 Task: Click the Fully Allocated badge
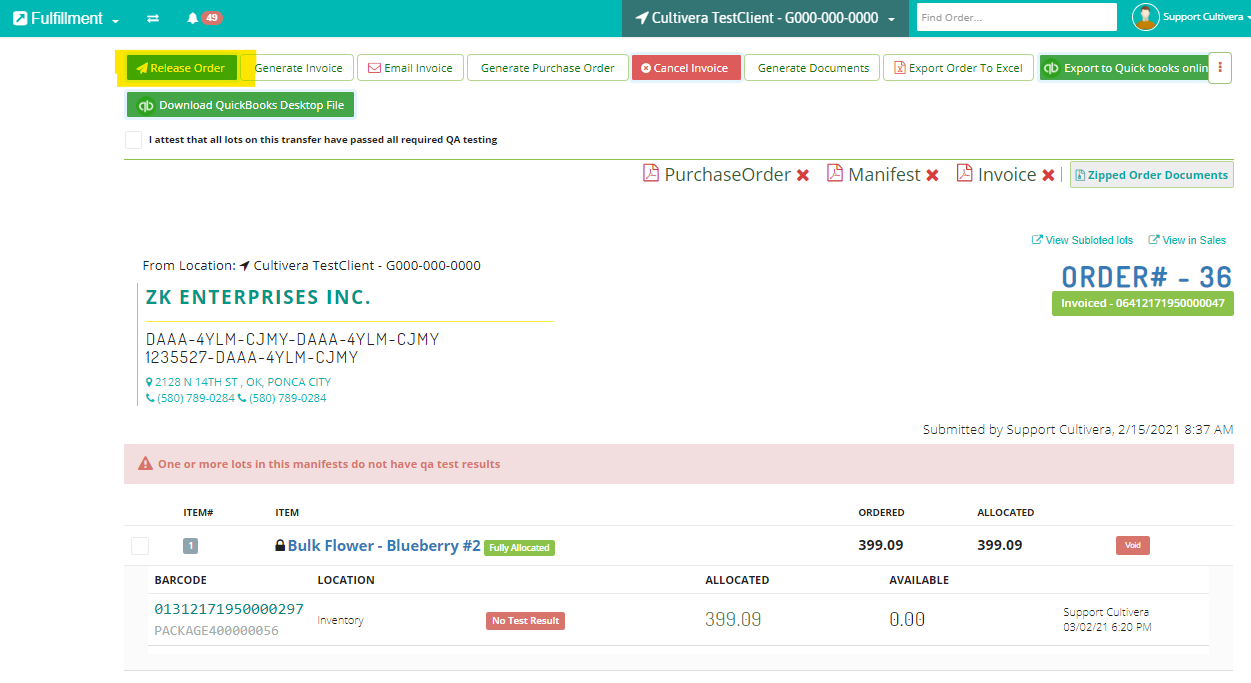pyautogui.click(x=519, y=548)
